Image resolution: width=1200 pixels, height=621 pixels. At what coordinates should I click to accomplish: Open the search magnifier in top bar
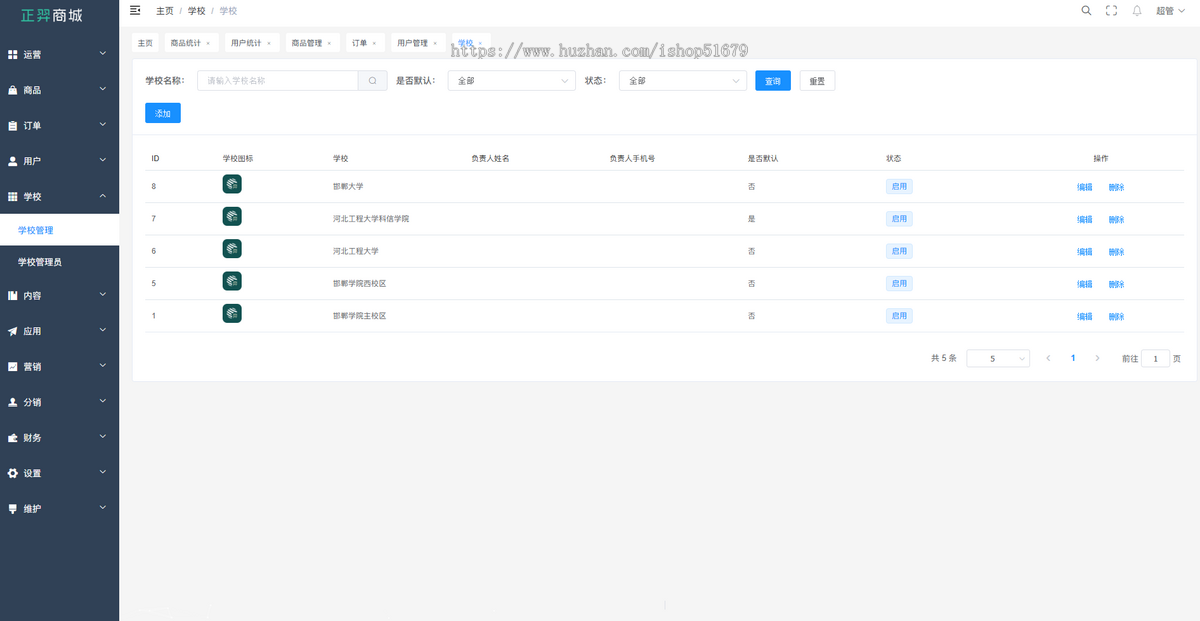[x=1087, y=11]
